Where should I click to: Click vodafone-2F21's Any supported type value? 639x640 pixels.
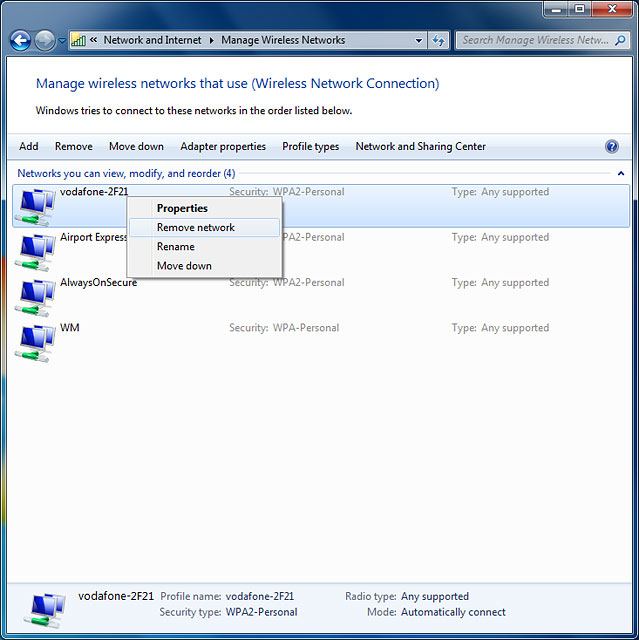[515, 192]
